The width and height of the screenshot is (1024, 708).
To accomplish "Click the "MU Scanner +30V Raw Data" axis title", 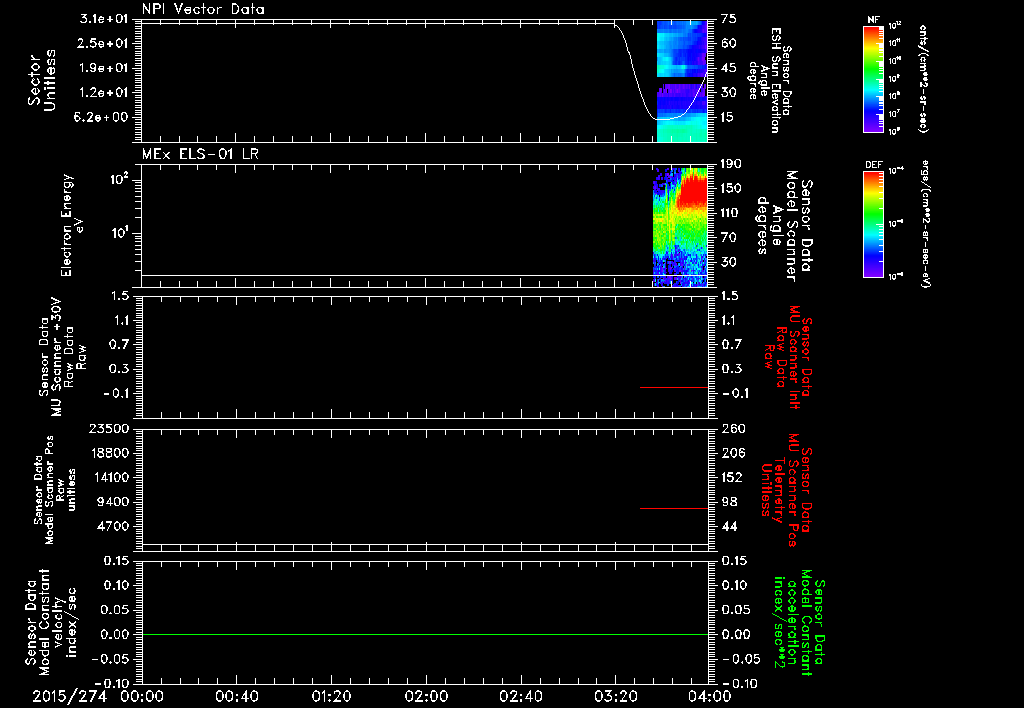I will [63, 357].
